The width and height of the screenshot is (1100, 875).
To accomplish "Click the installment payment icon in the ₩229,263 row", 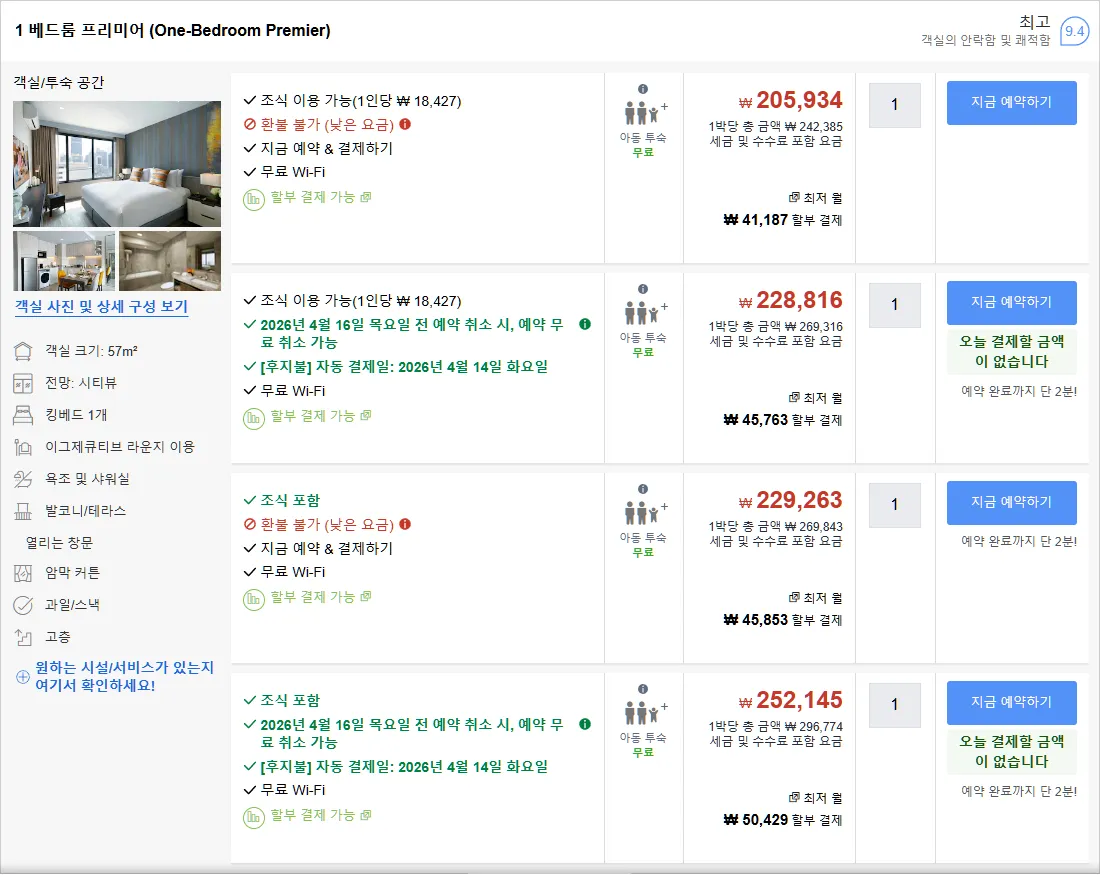I will pyautogui.click(x=253, y=599).
